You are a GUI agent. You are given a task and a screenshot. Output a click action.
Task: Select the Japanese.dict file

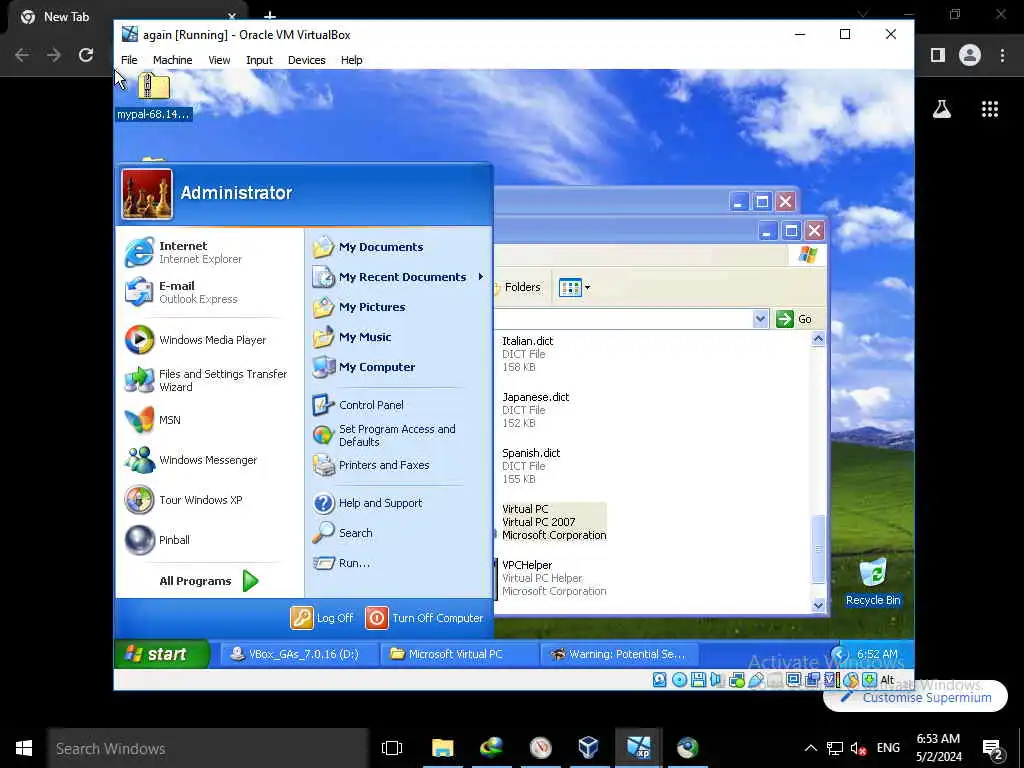tap(535, 410)
